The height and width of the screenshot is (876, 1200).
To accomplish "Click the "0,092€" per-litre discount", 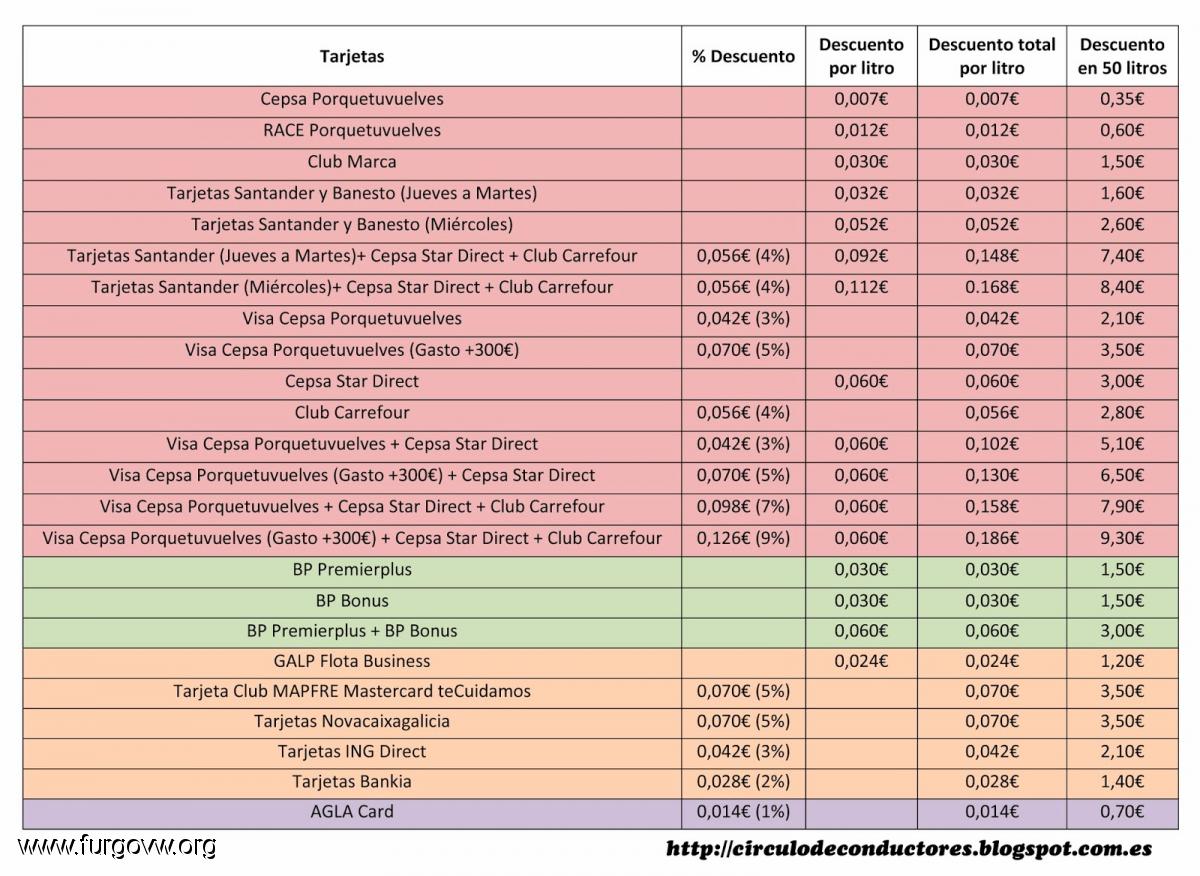I will (x=861, y=256).
